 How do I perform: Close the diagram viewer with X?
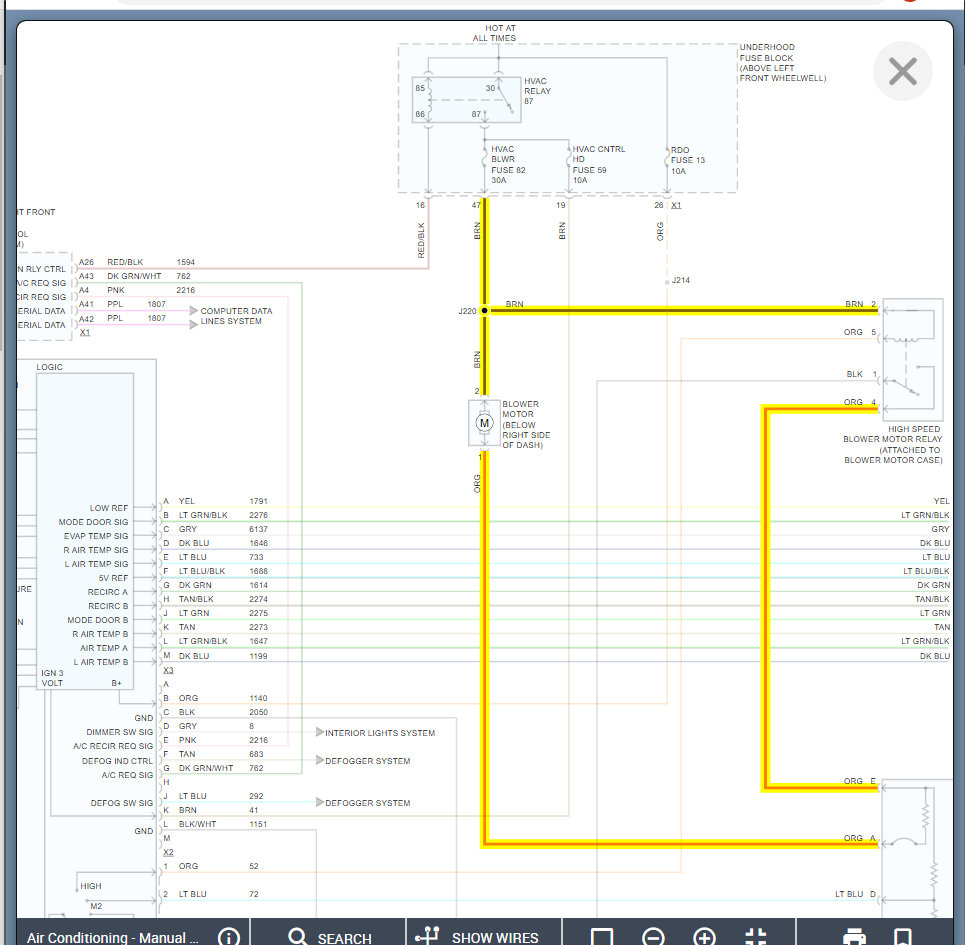click(902, 72)
